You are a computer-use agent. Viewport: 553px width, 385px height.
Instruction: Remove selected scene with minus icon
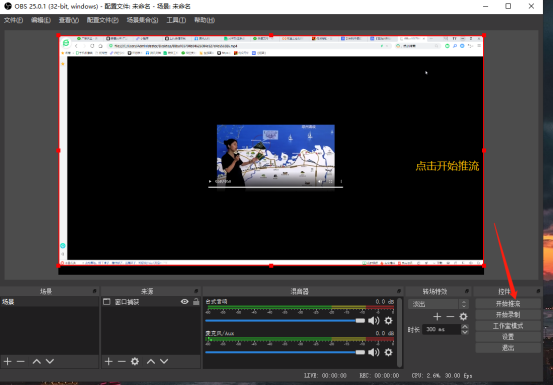(x=21, y=361)
